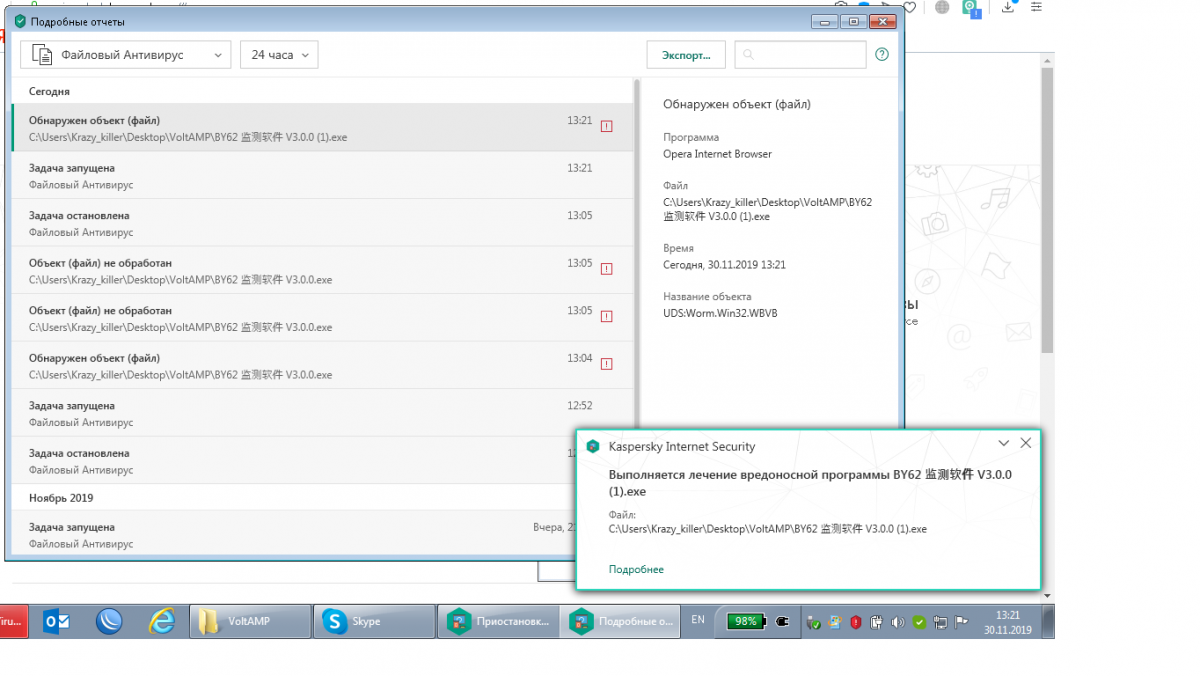This screenshot has width=1200, height=676.
Task: Open the blue round browser taskbar icon
Action: tap(109, 621)
